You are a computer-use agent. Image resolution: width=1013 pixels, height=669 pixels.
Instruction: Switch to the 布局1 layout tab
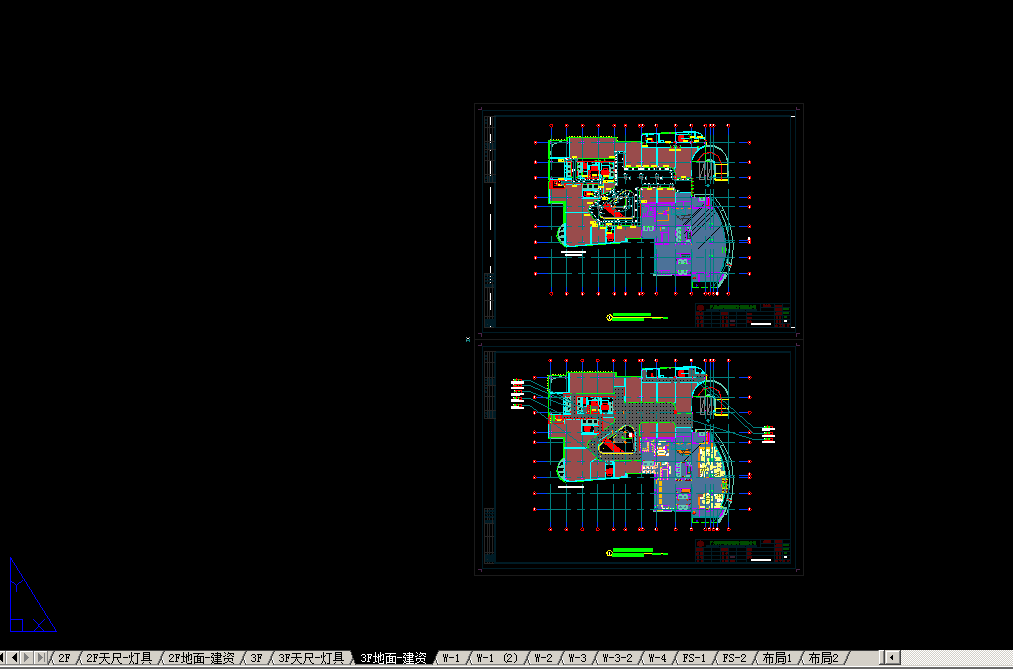tap(777, 658)
